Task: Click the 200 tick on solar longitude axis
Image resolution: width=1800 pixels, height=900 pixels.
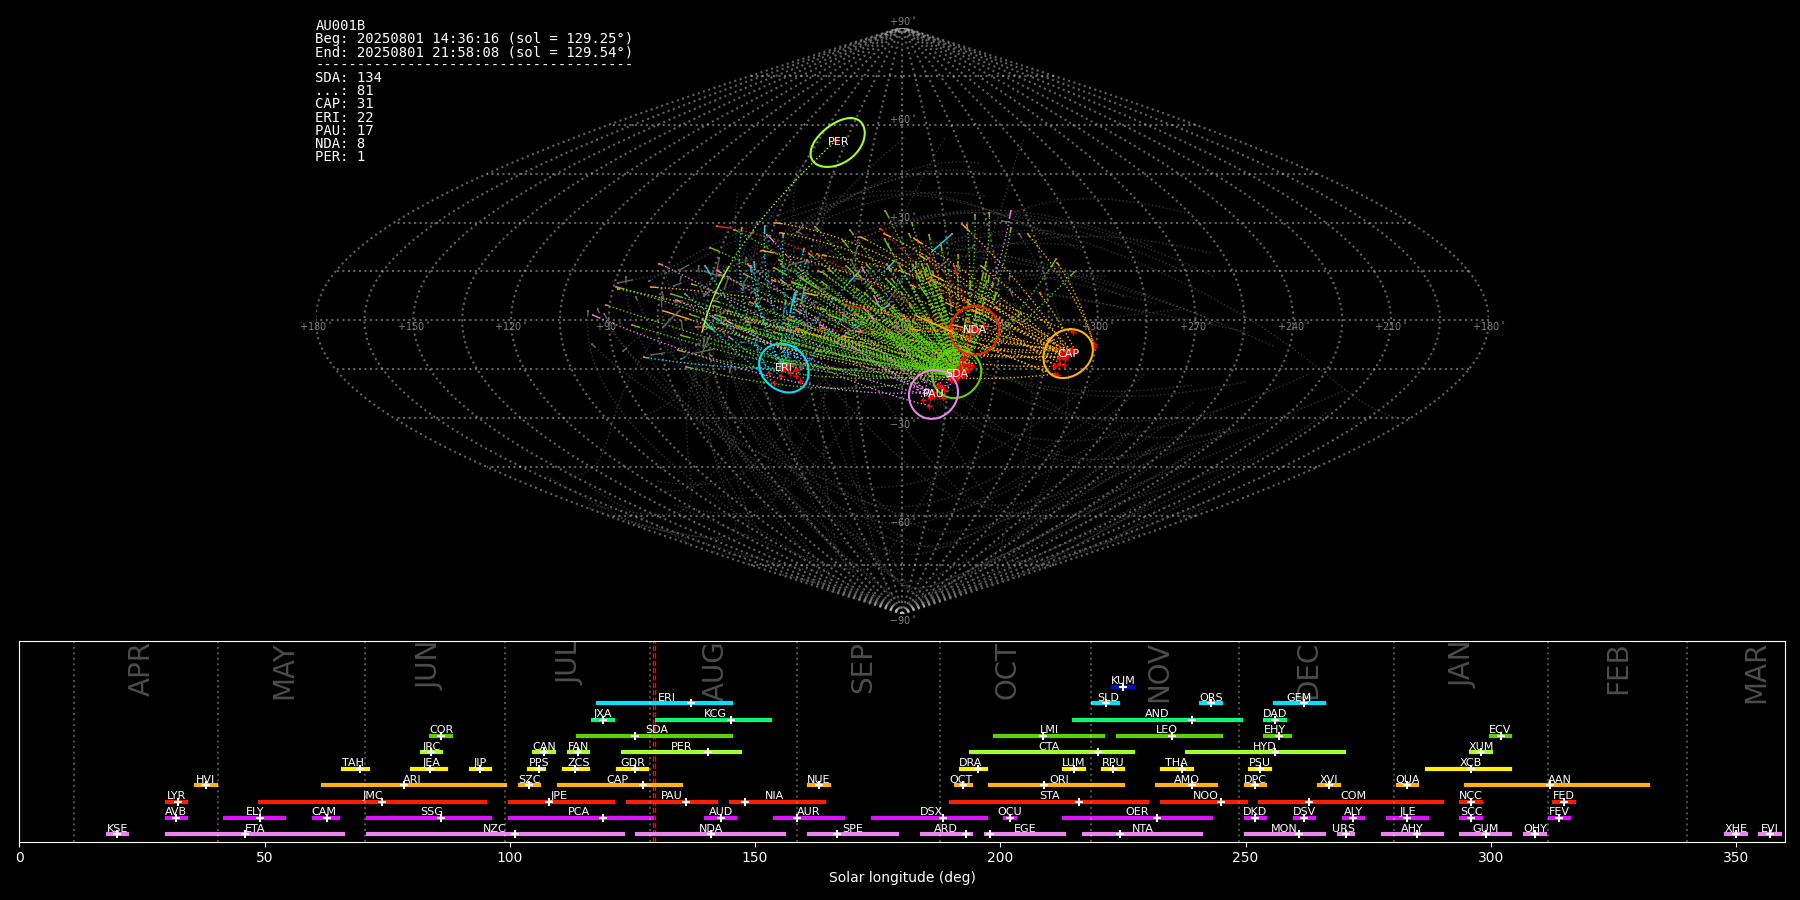Action: click(x=1000, y=857)
